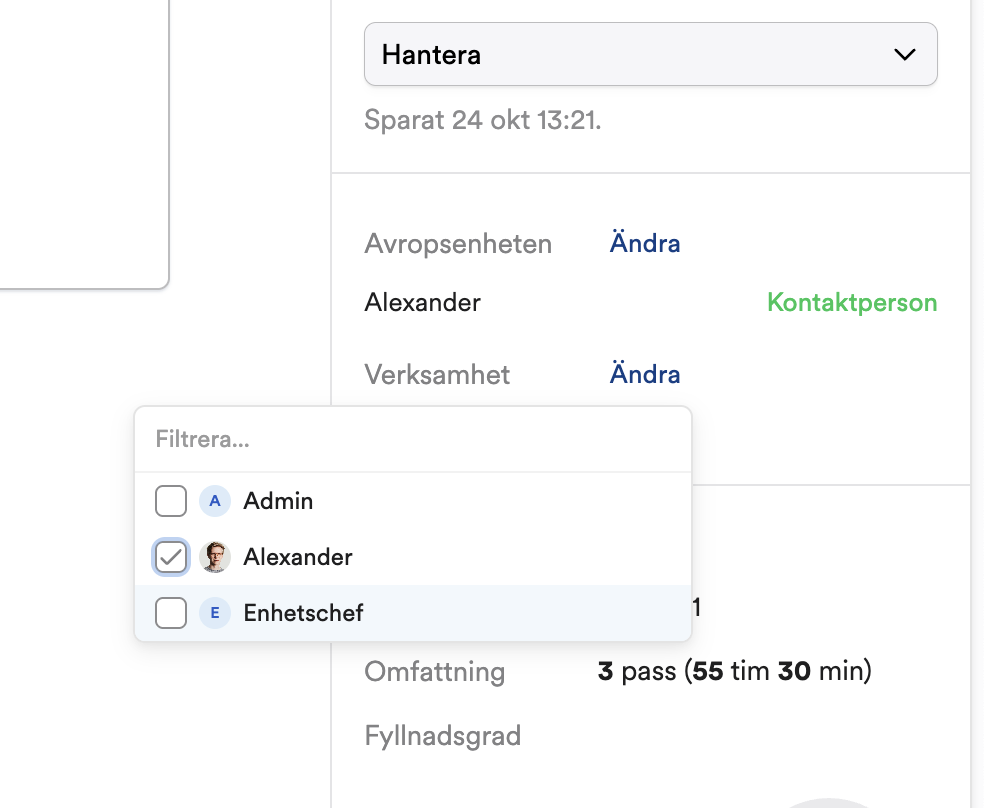Open the Hantera dropdown
This screenshot has height=808, width=984.
pyautogui.click(x=651, y=54)
